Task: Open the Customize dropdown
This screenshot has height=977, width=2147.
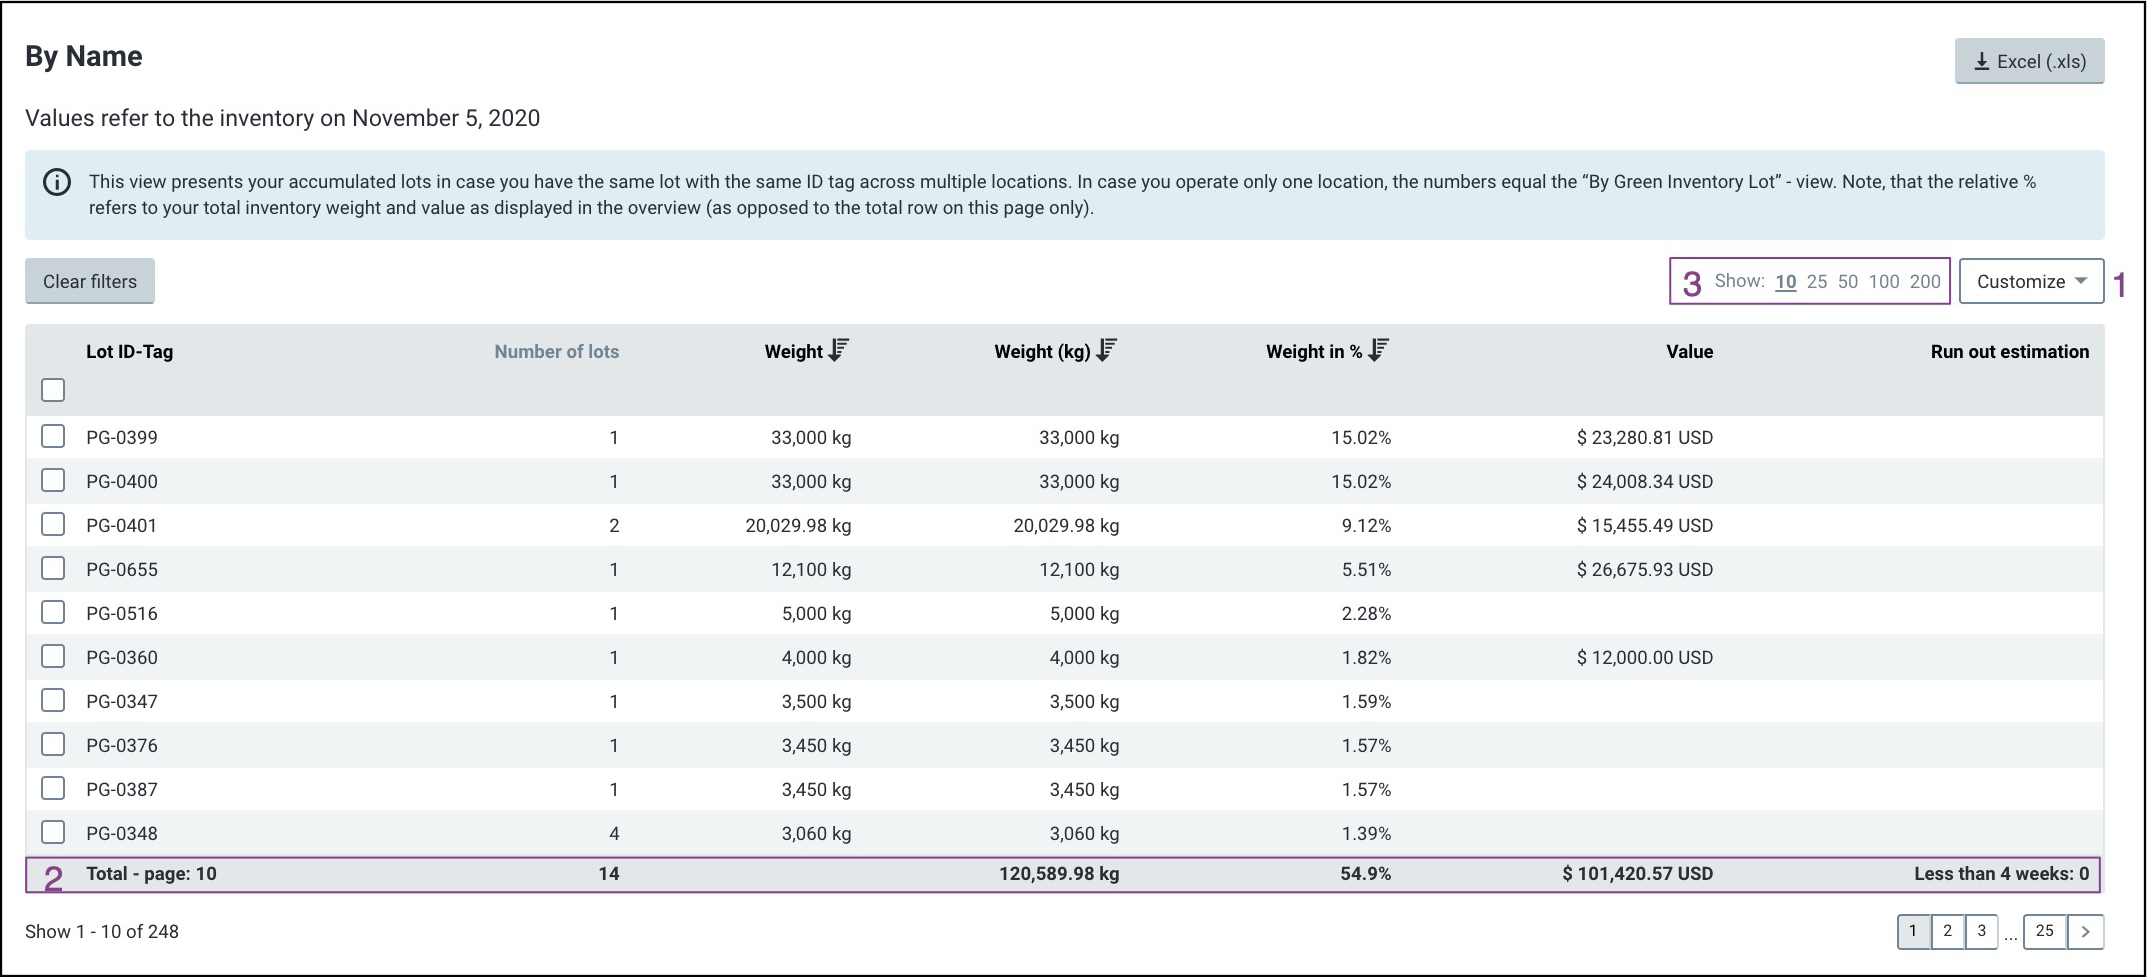Action: pyautogui.click(x=2031, y=281)
